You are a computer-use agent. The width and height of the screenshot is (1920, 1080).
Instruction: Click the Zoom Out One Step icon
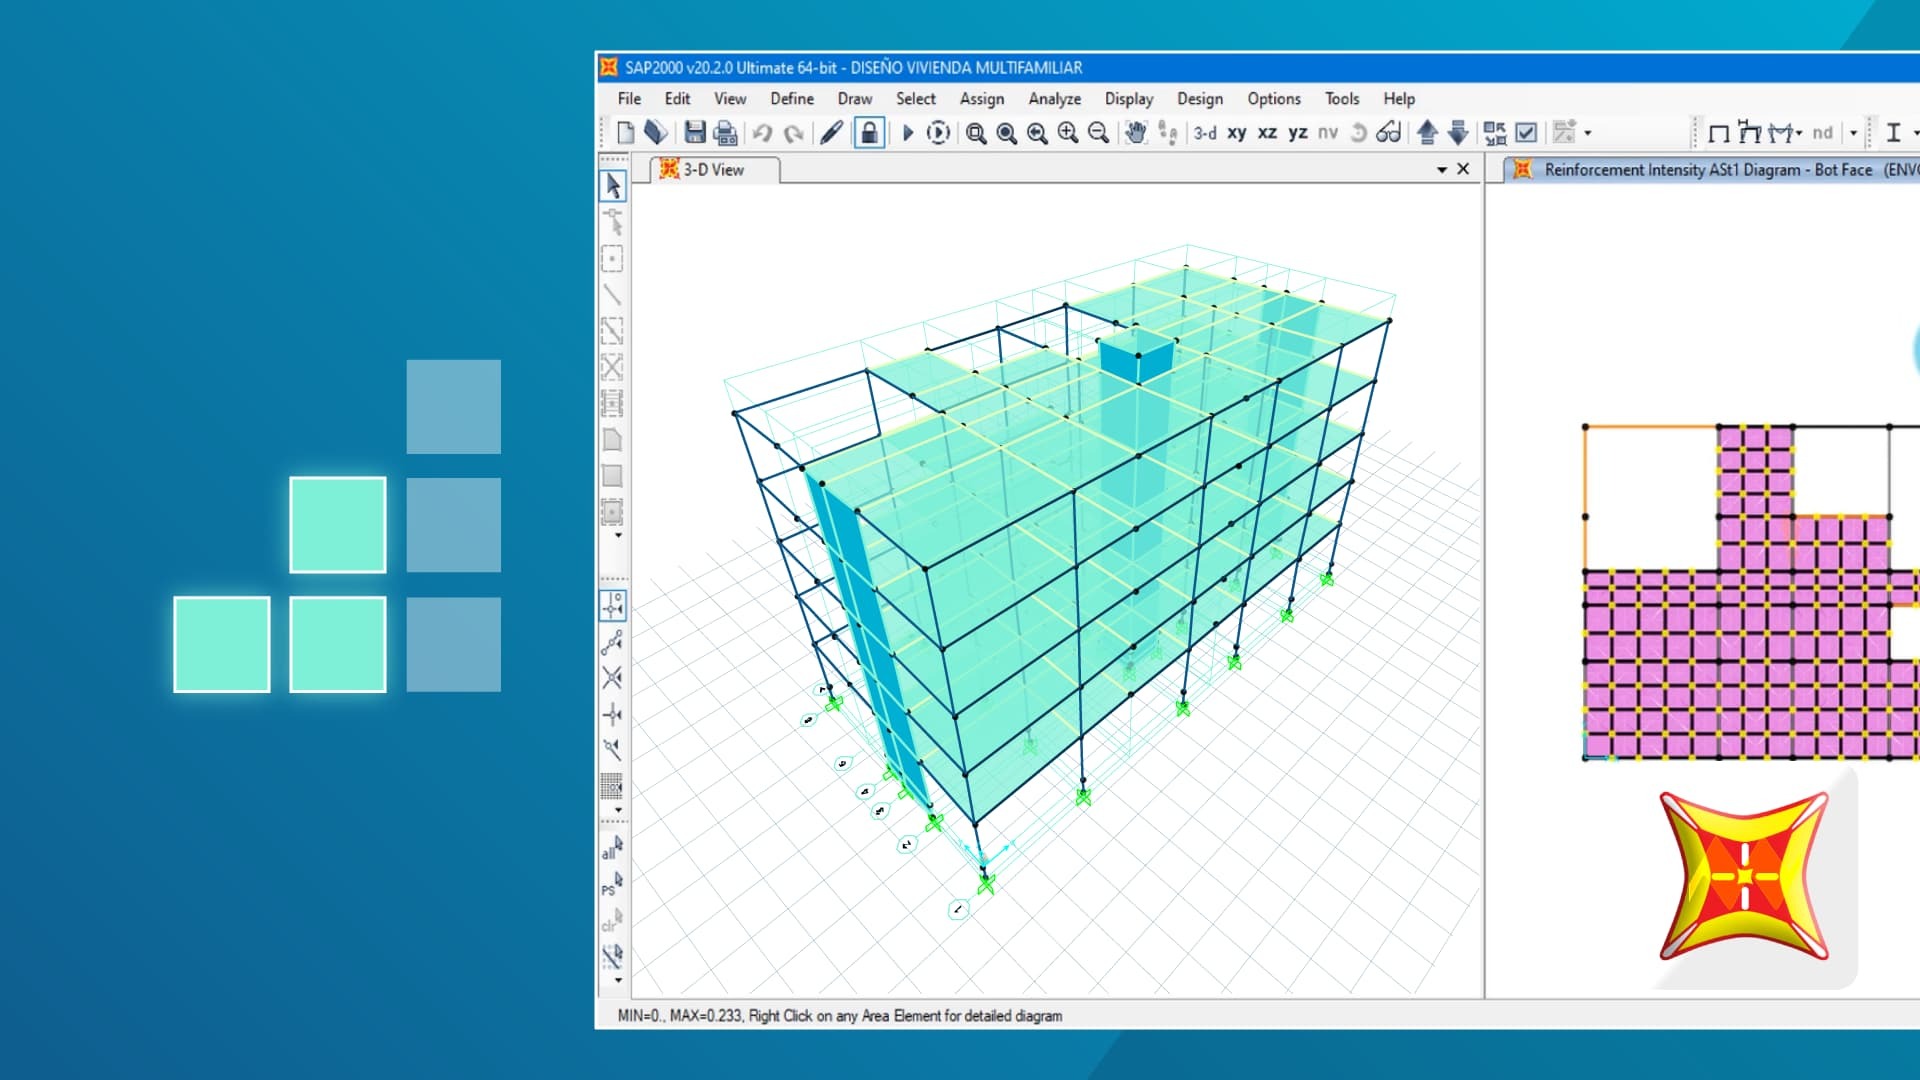1098,132
